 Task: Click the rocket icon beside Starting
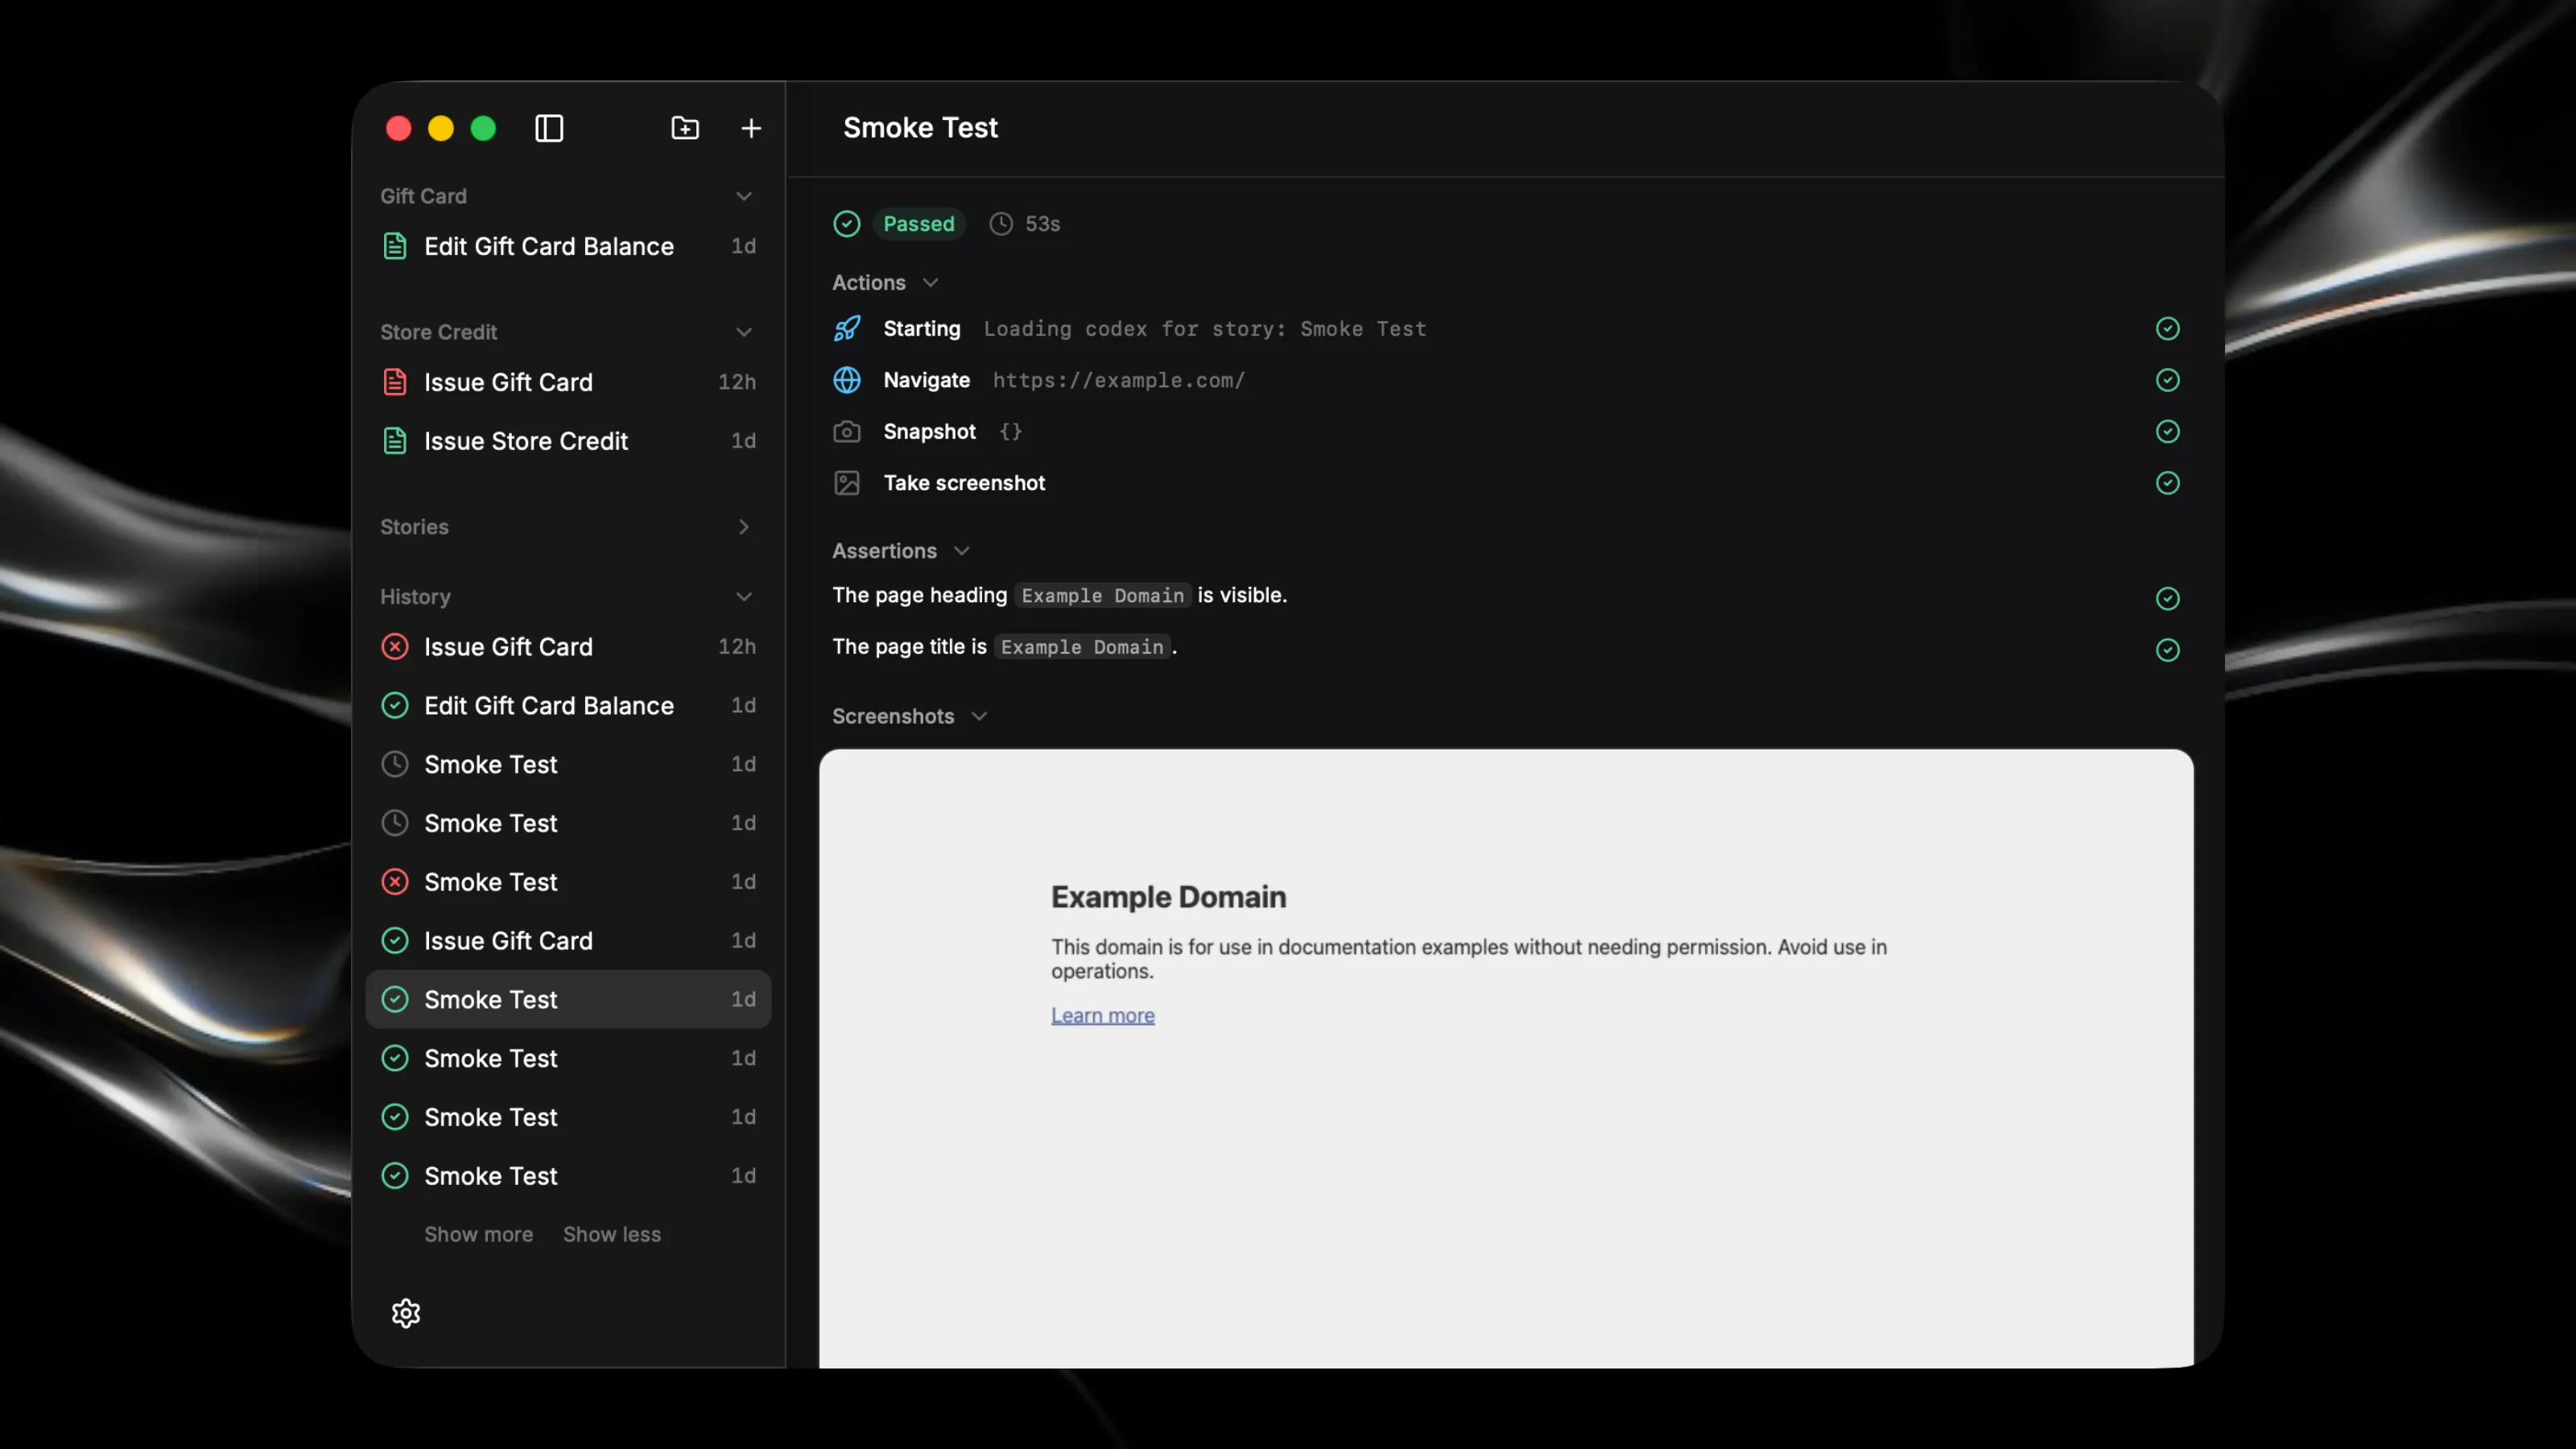(x=847, y=329)
